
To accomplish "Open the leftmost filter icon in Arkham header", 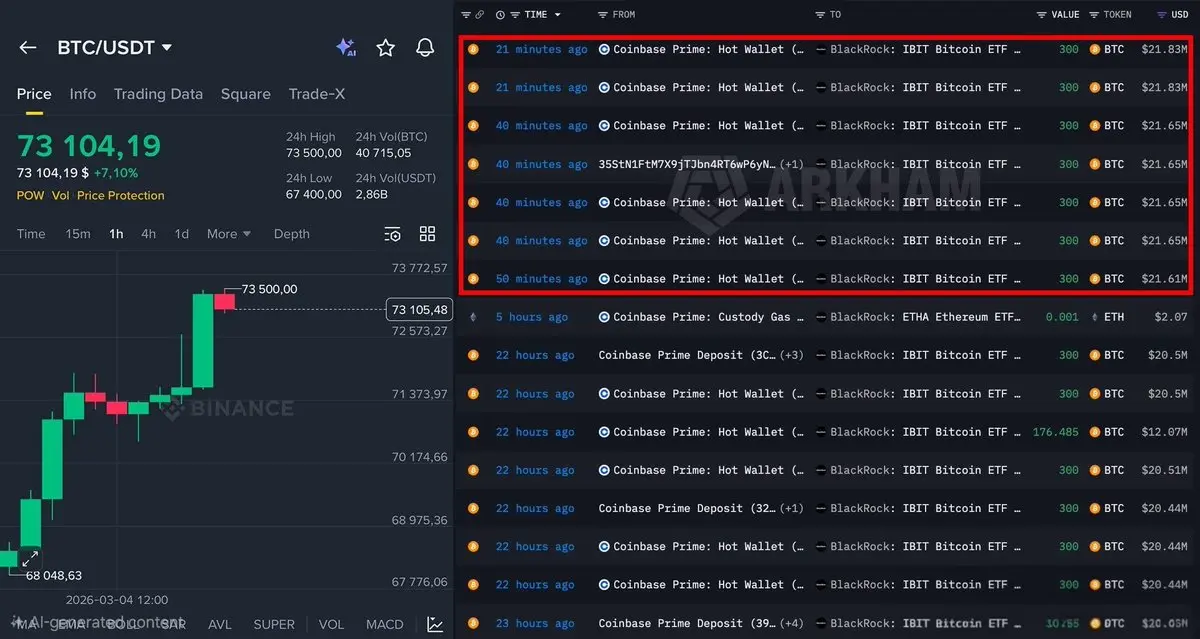I will pyautogui.click(x=466, y=15).
